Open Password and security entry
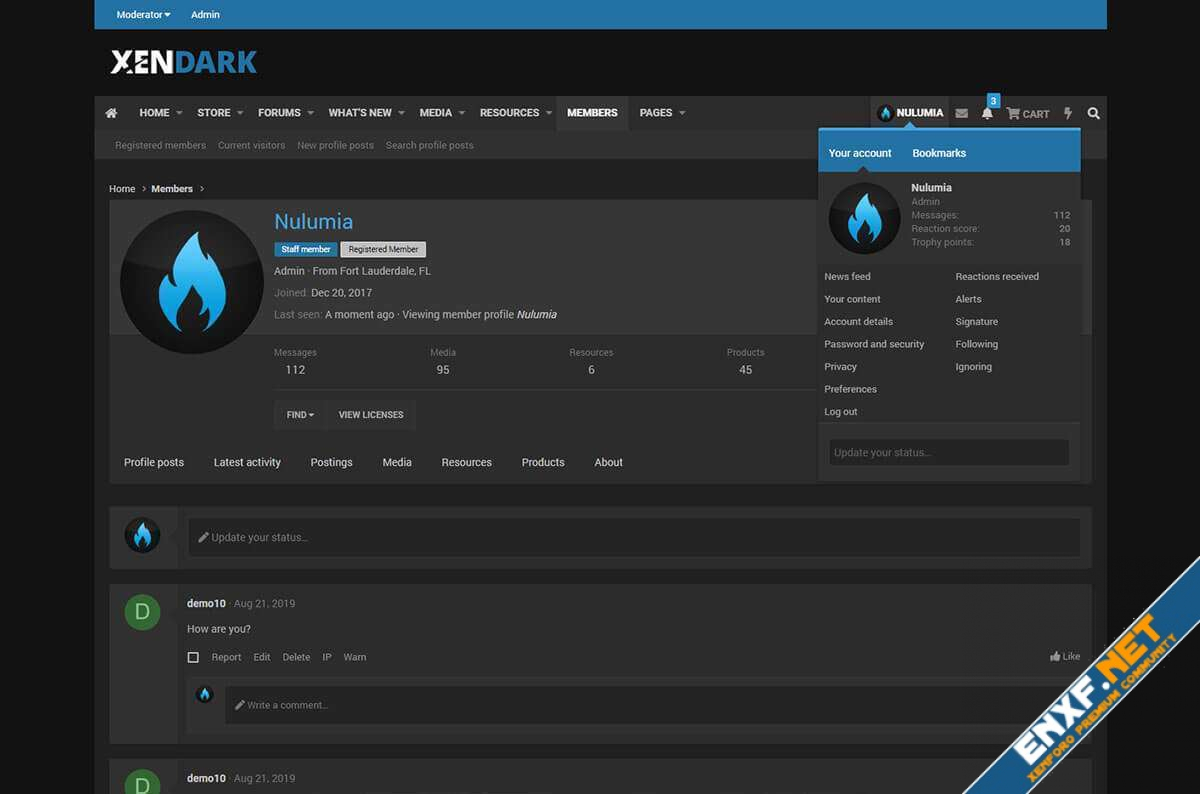The image size is (1200, 794). click(x=874, y=344)
